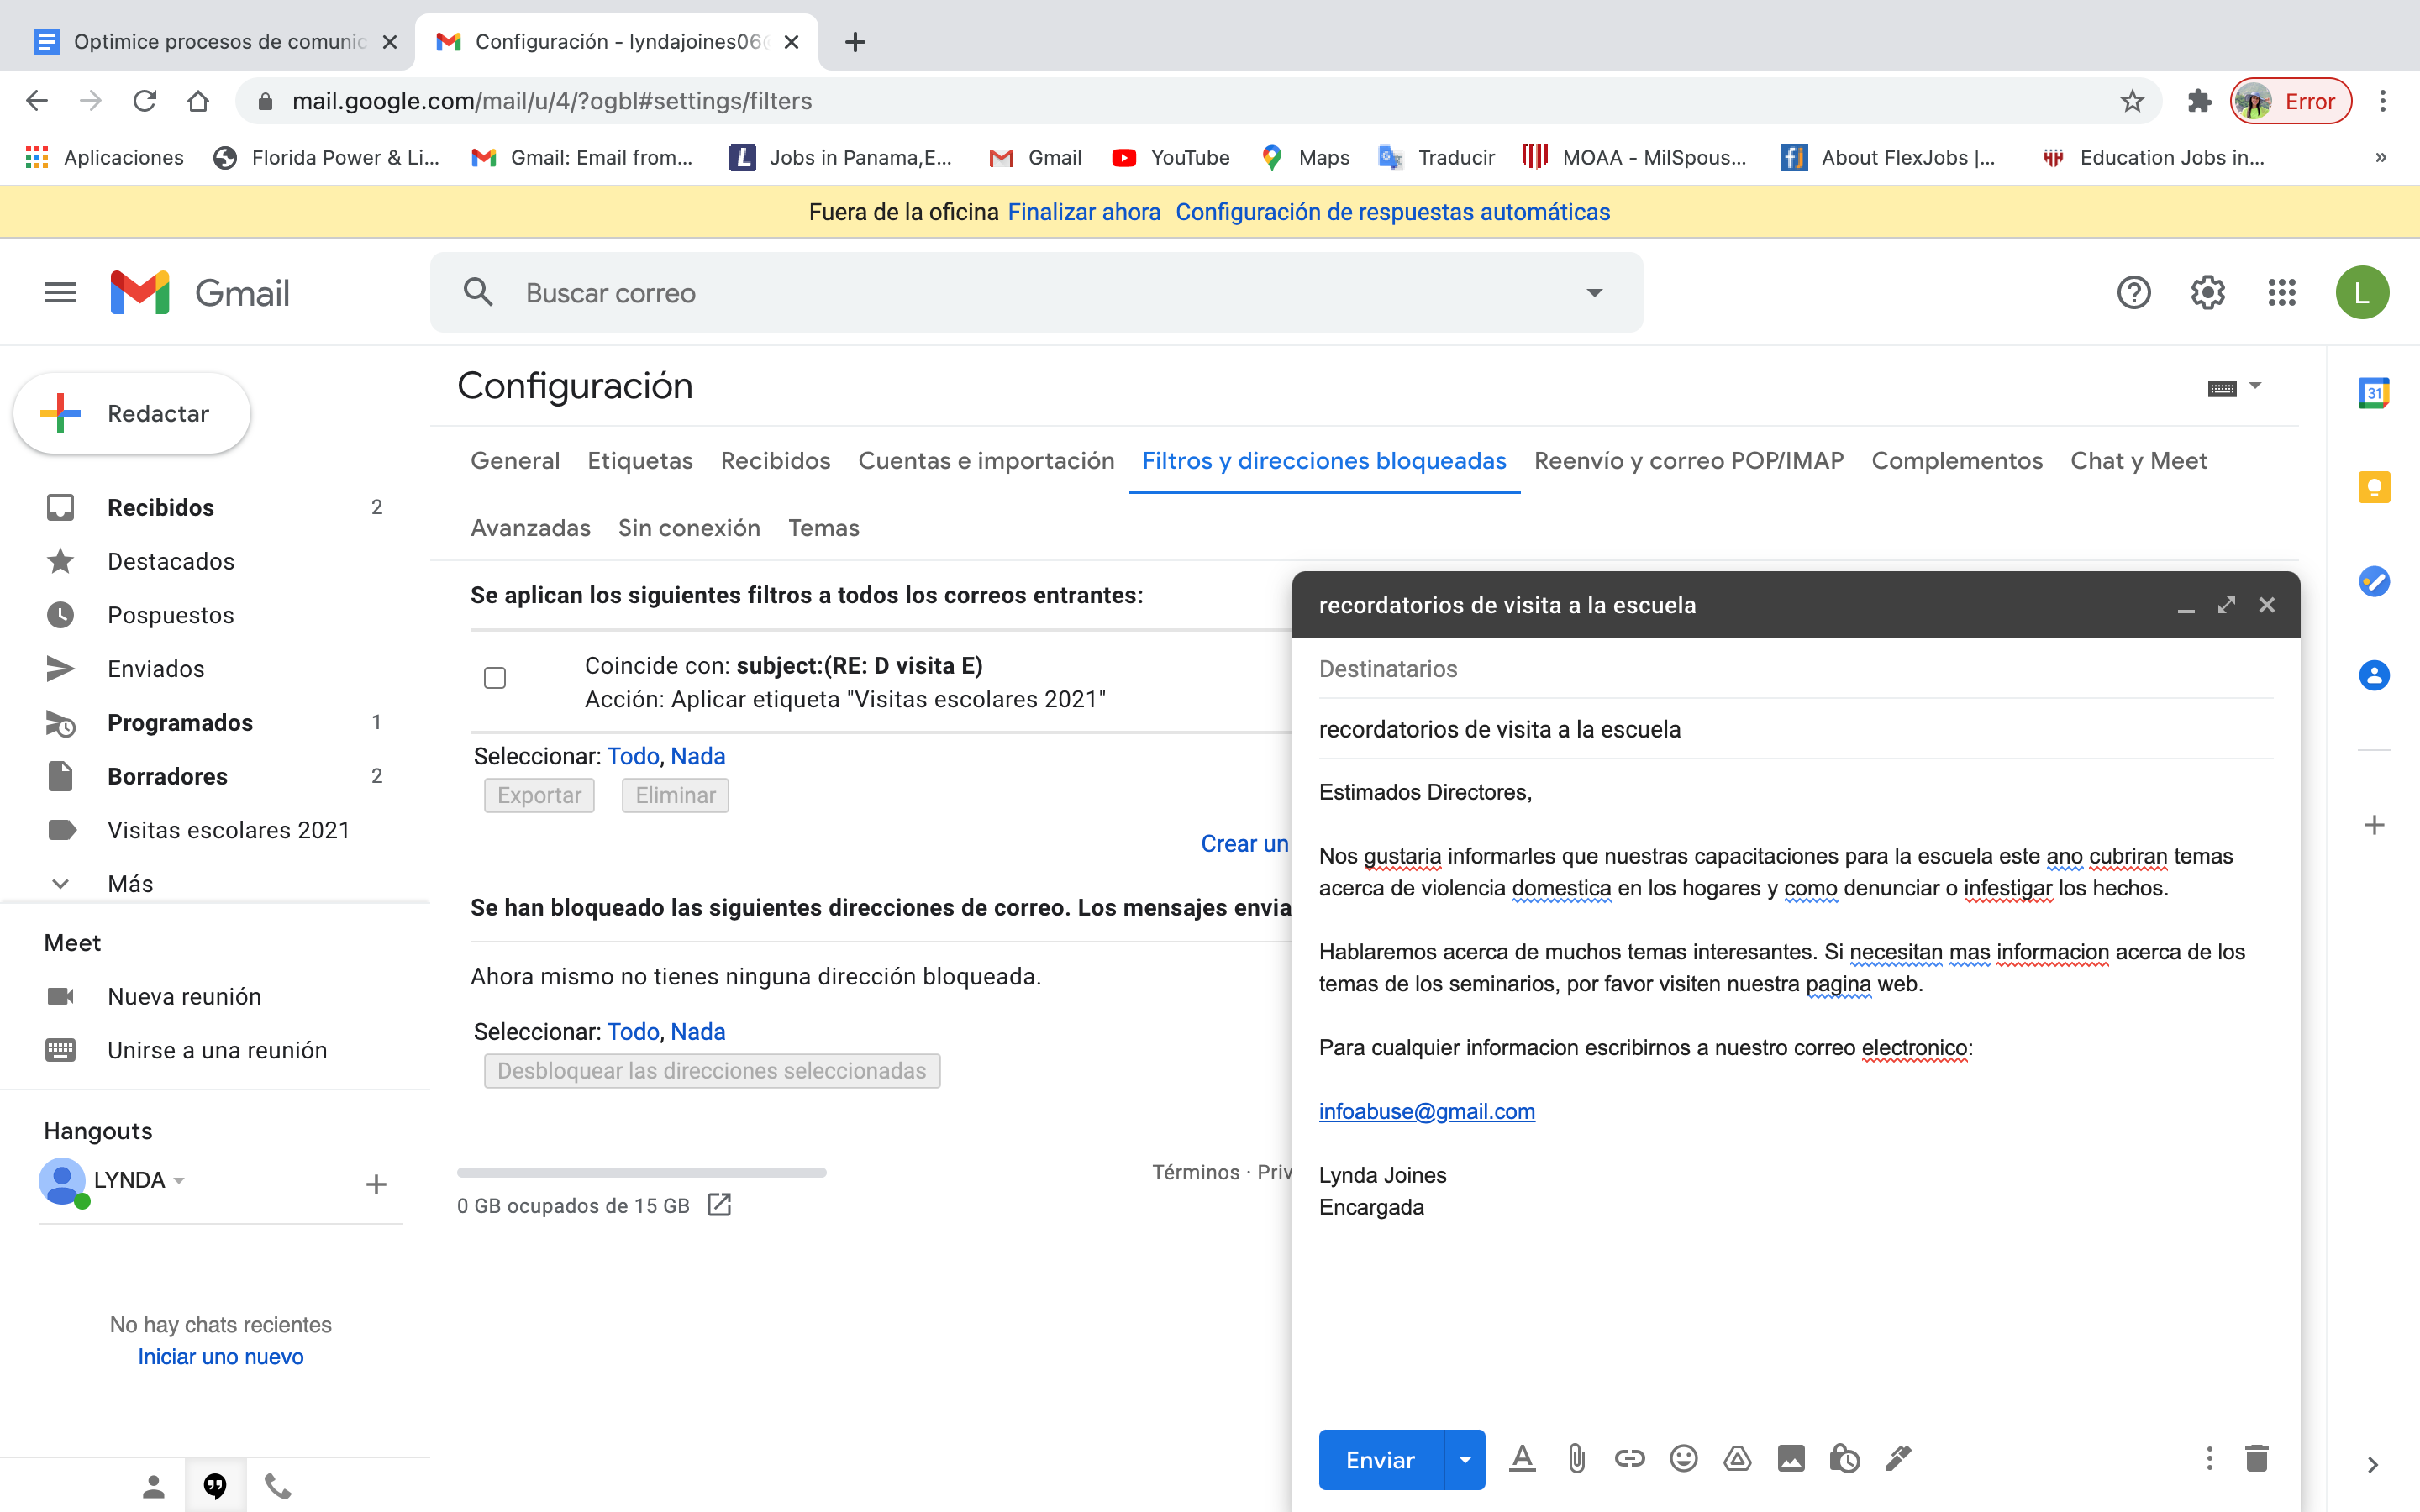This screenshot has height=1512, width=2420.
Task: Discard draft with trash icon
Action: tap(2256, 1459)
